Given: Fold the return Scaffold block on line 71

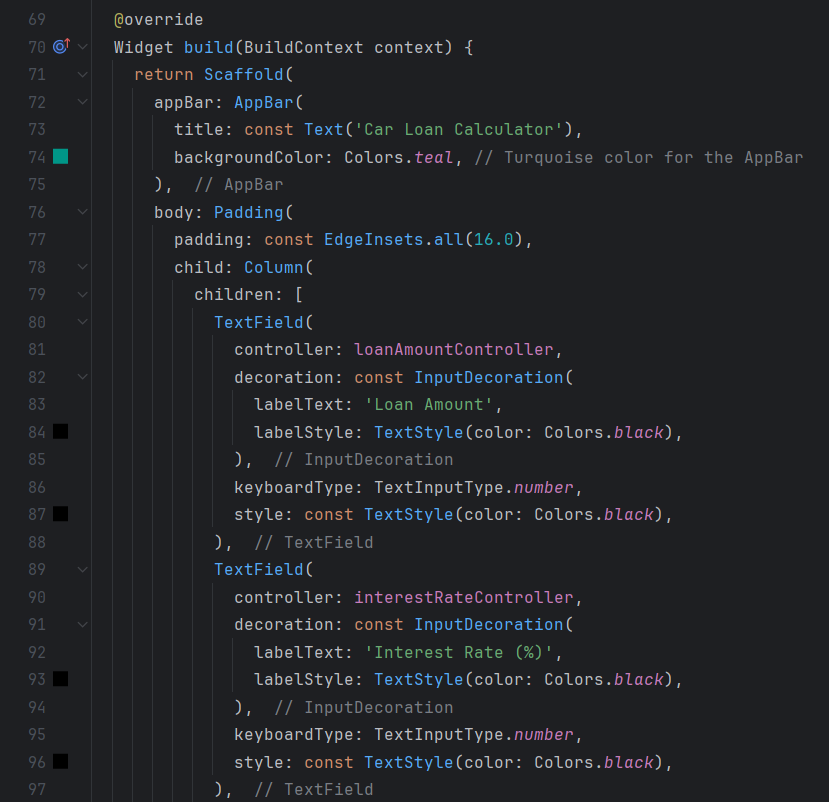Looking at the screenshot, I should (83, 74).
